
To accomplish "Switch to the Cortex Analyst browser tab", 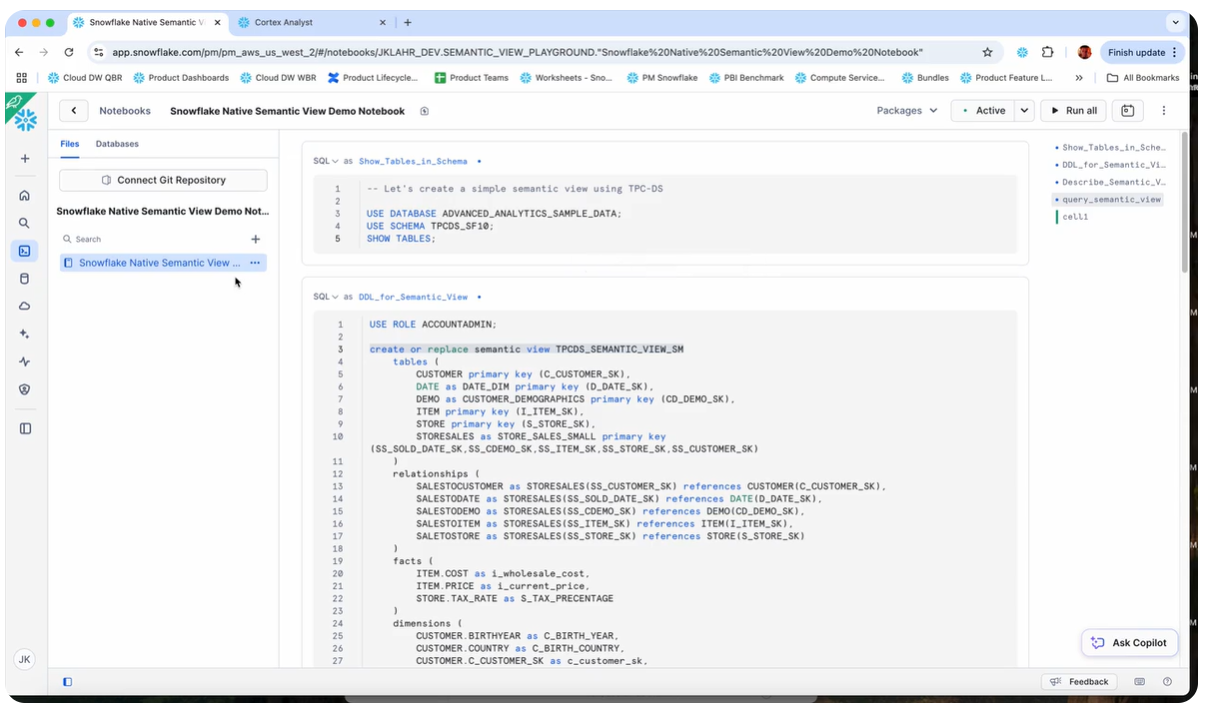I will [x=312, y=22].
